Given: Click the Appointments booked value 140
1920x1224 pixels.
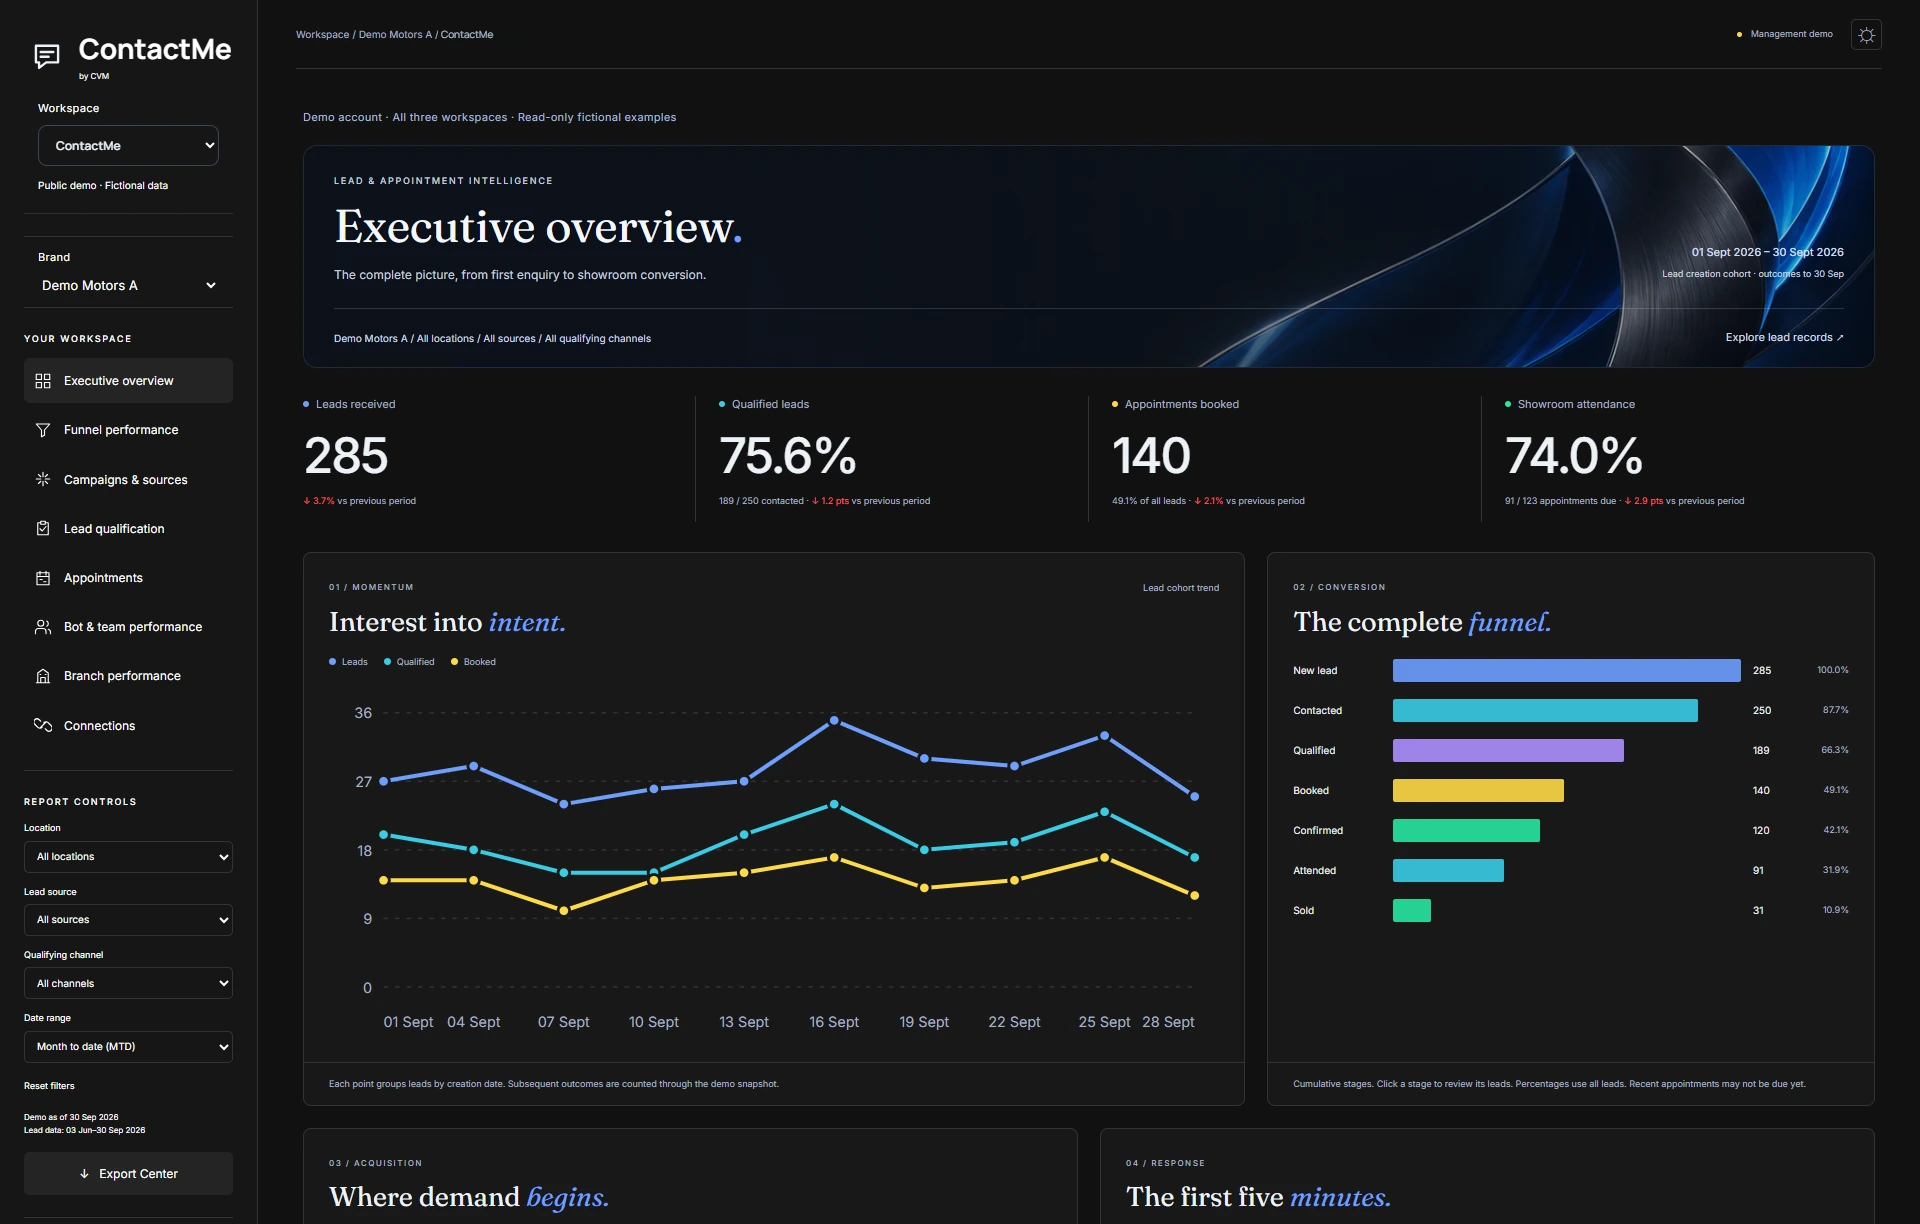Looking at the screenshot, I should tap(1151, 456).
